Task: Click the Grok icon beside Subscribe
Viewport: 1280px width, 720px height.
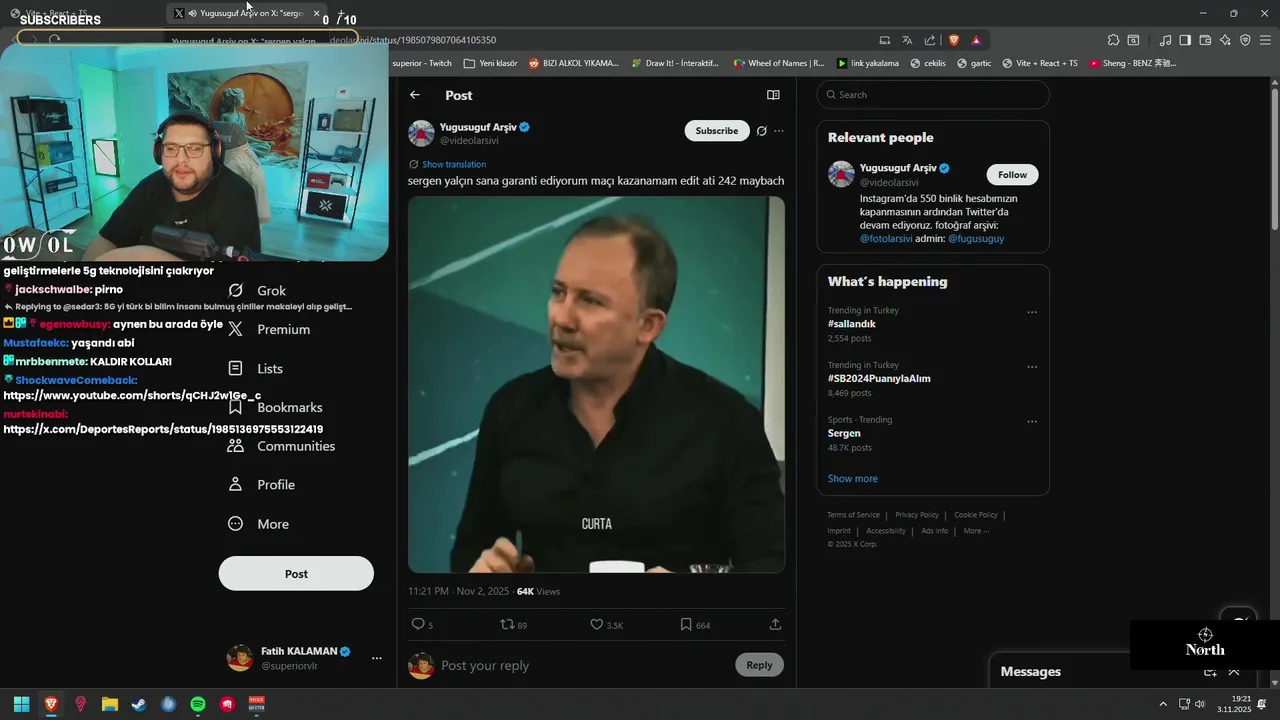Action: tap(761, 131)
